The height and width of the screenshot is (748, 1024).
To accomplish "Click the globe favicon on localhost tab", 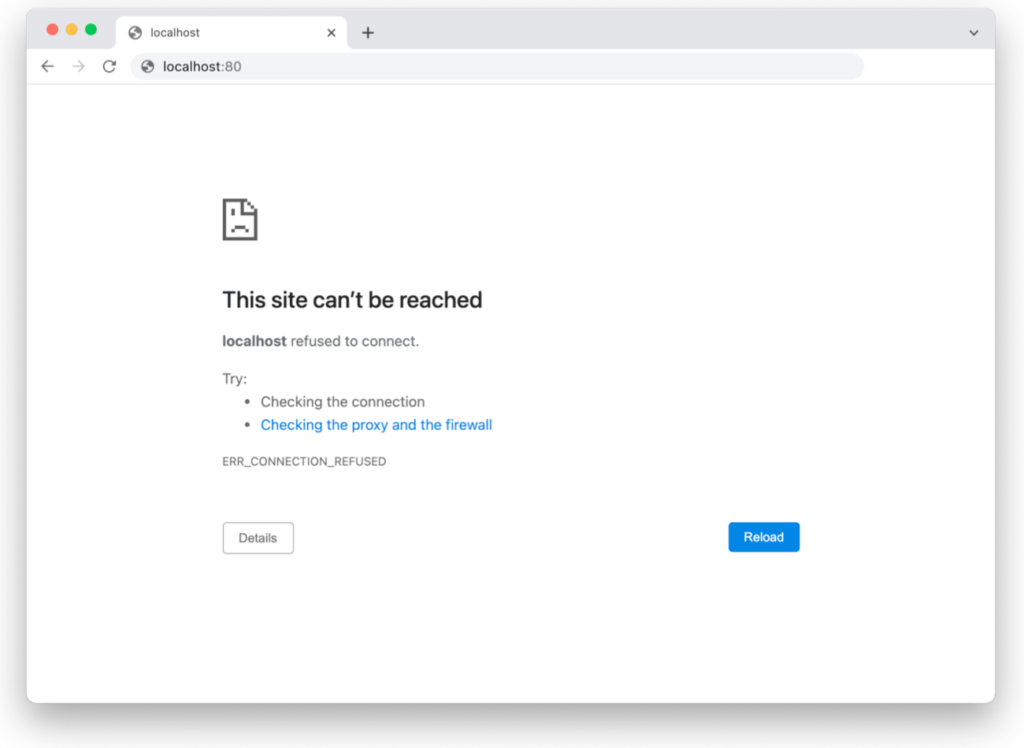I will point(135,33).
